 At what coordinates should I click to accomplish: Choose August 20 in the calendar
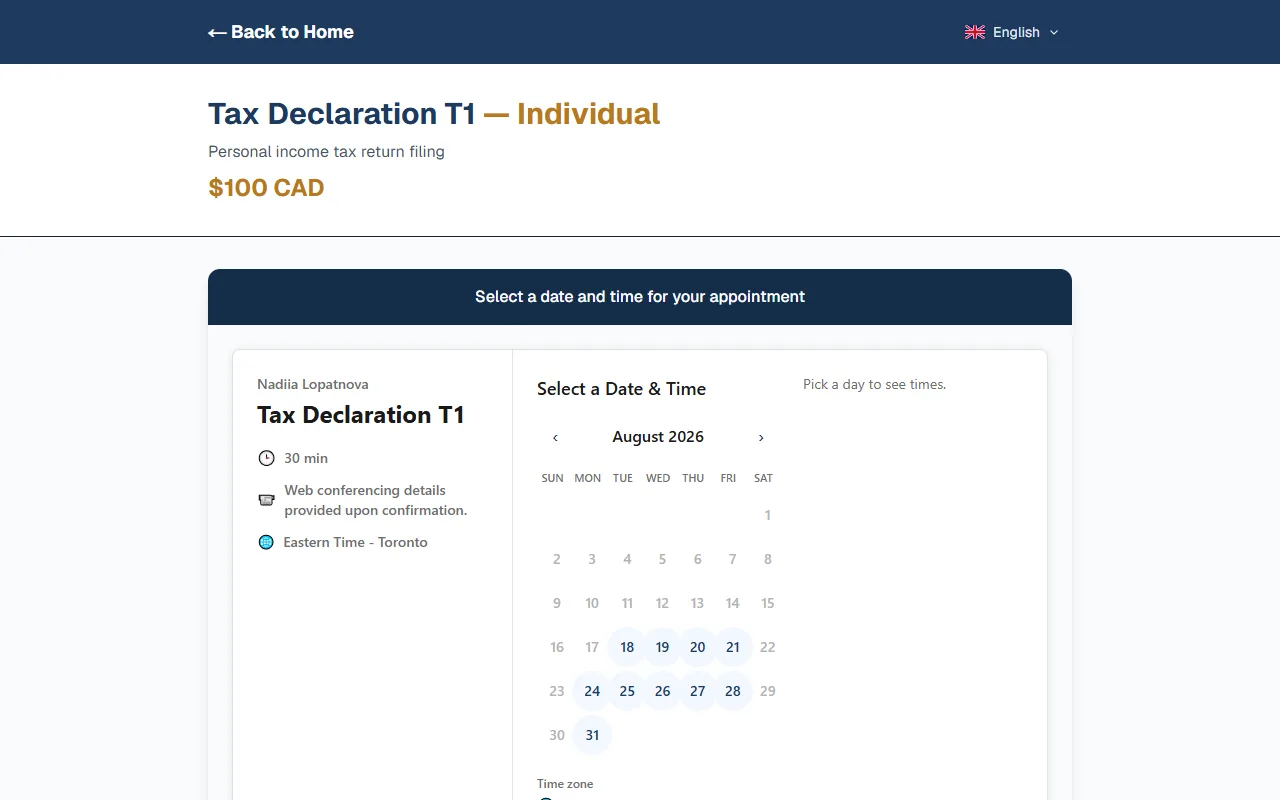tap(698, 647)
